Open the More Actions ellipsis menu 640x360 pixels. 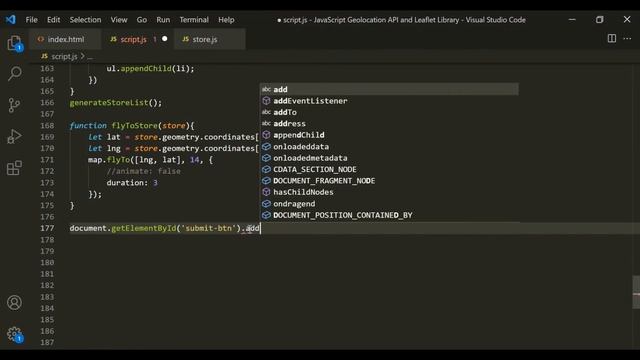[627, 39]
